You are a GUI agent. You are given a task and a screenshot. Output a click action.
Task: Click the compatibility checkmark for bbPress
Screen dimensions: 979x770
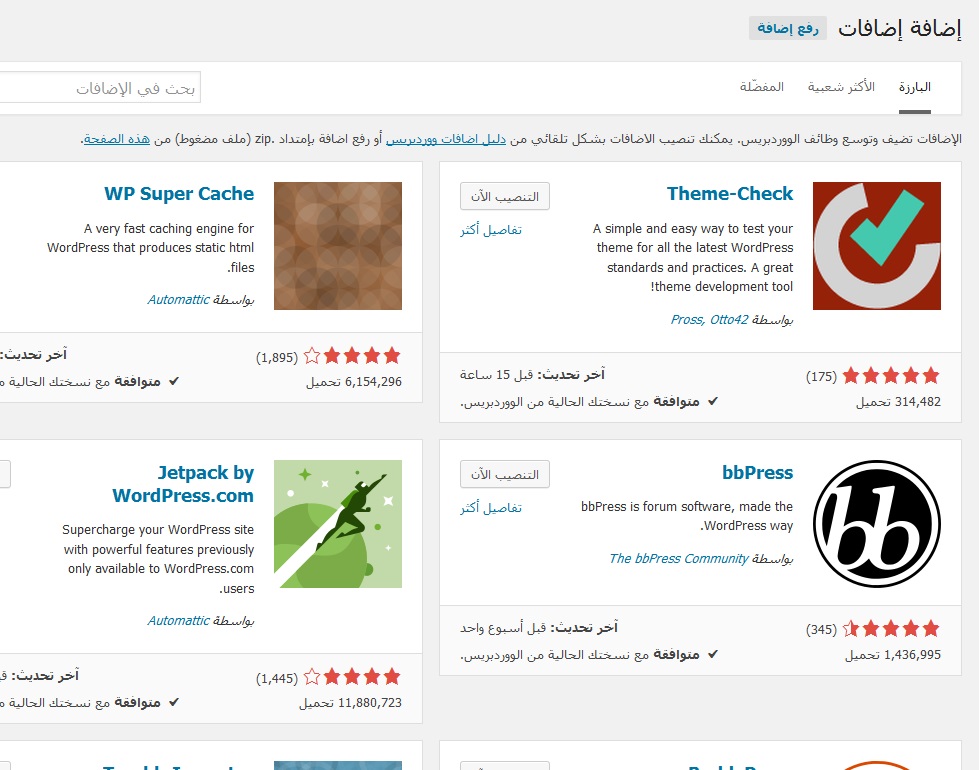click(712, 654)
